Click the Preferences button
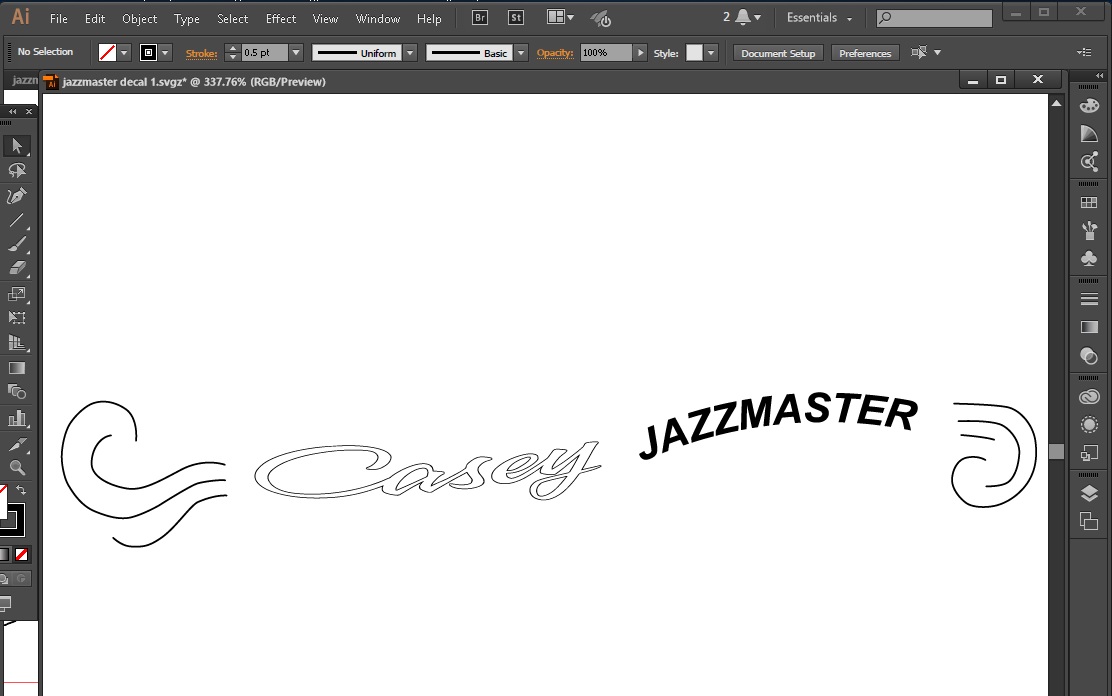Viewport: 1112px width, 696px height. (865, 53)
